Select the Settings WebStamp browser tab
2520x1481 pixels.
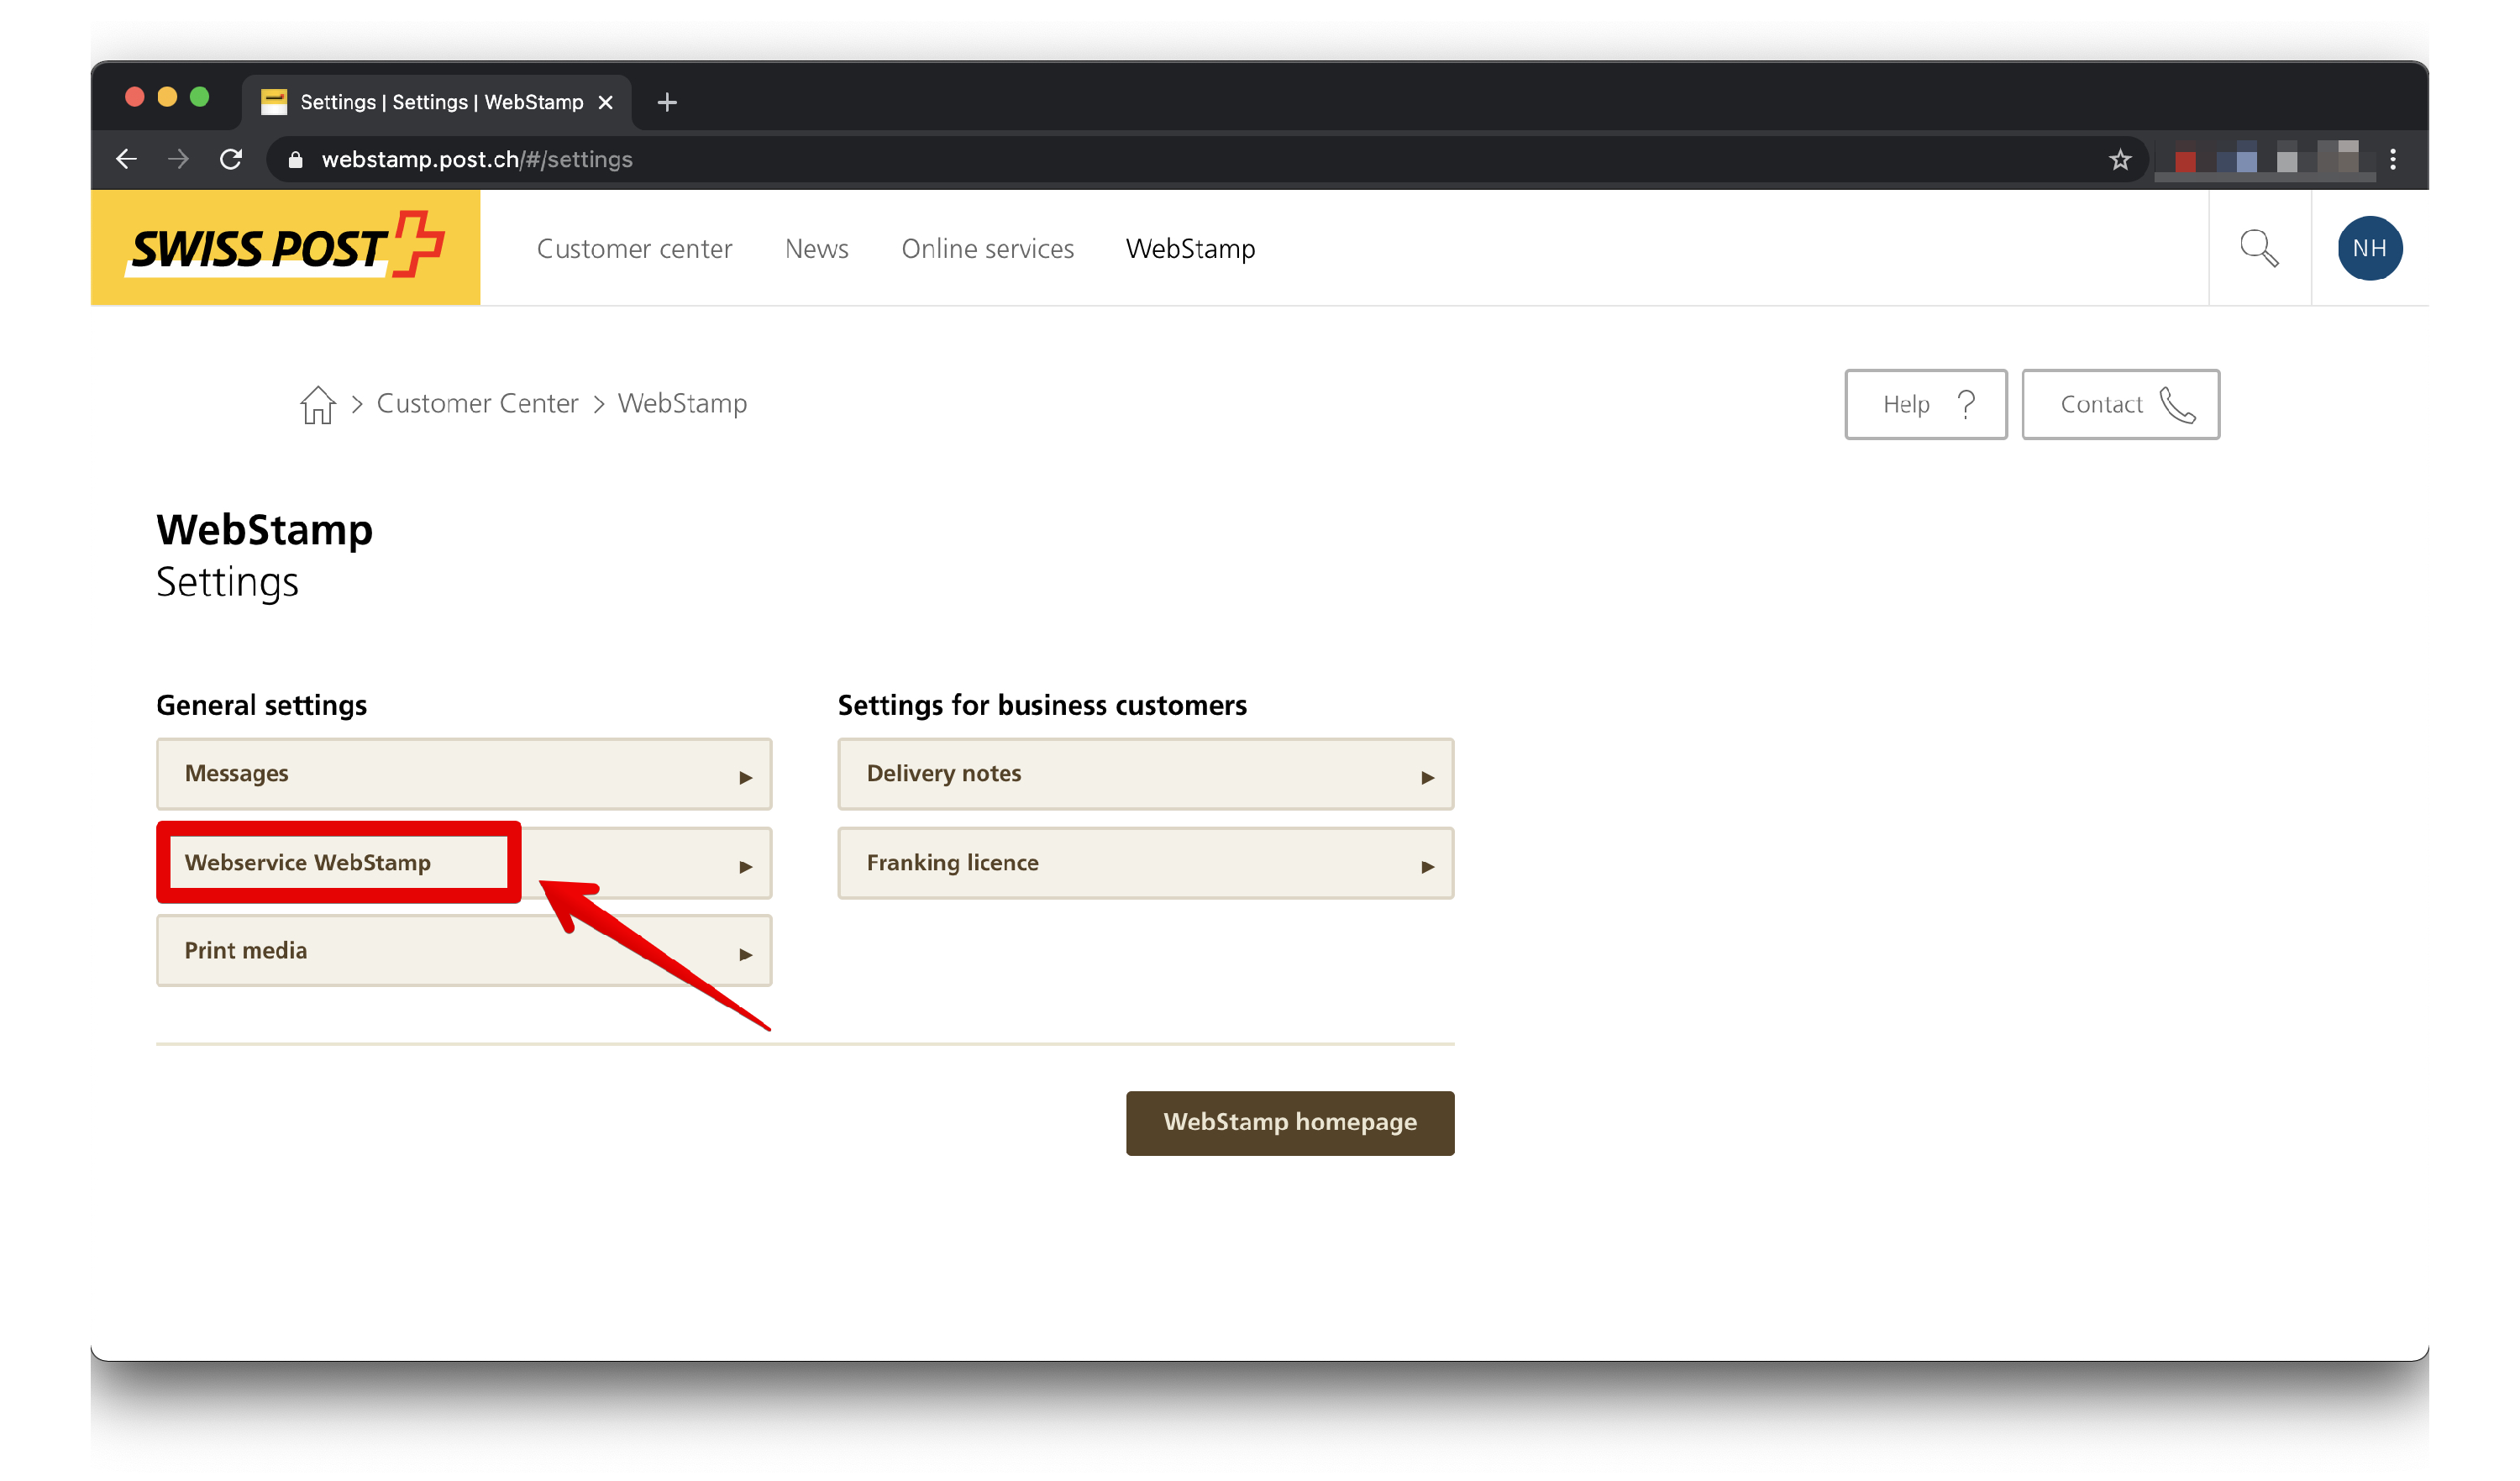[436, 102]
